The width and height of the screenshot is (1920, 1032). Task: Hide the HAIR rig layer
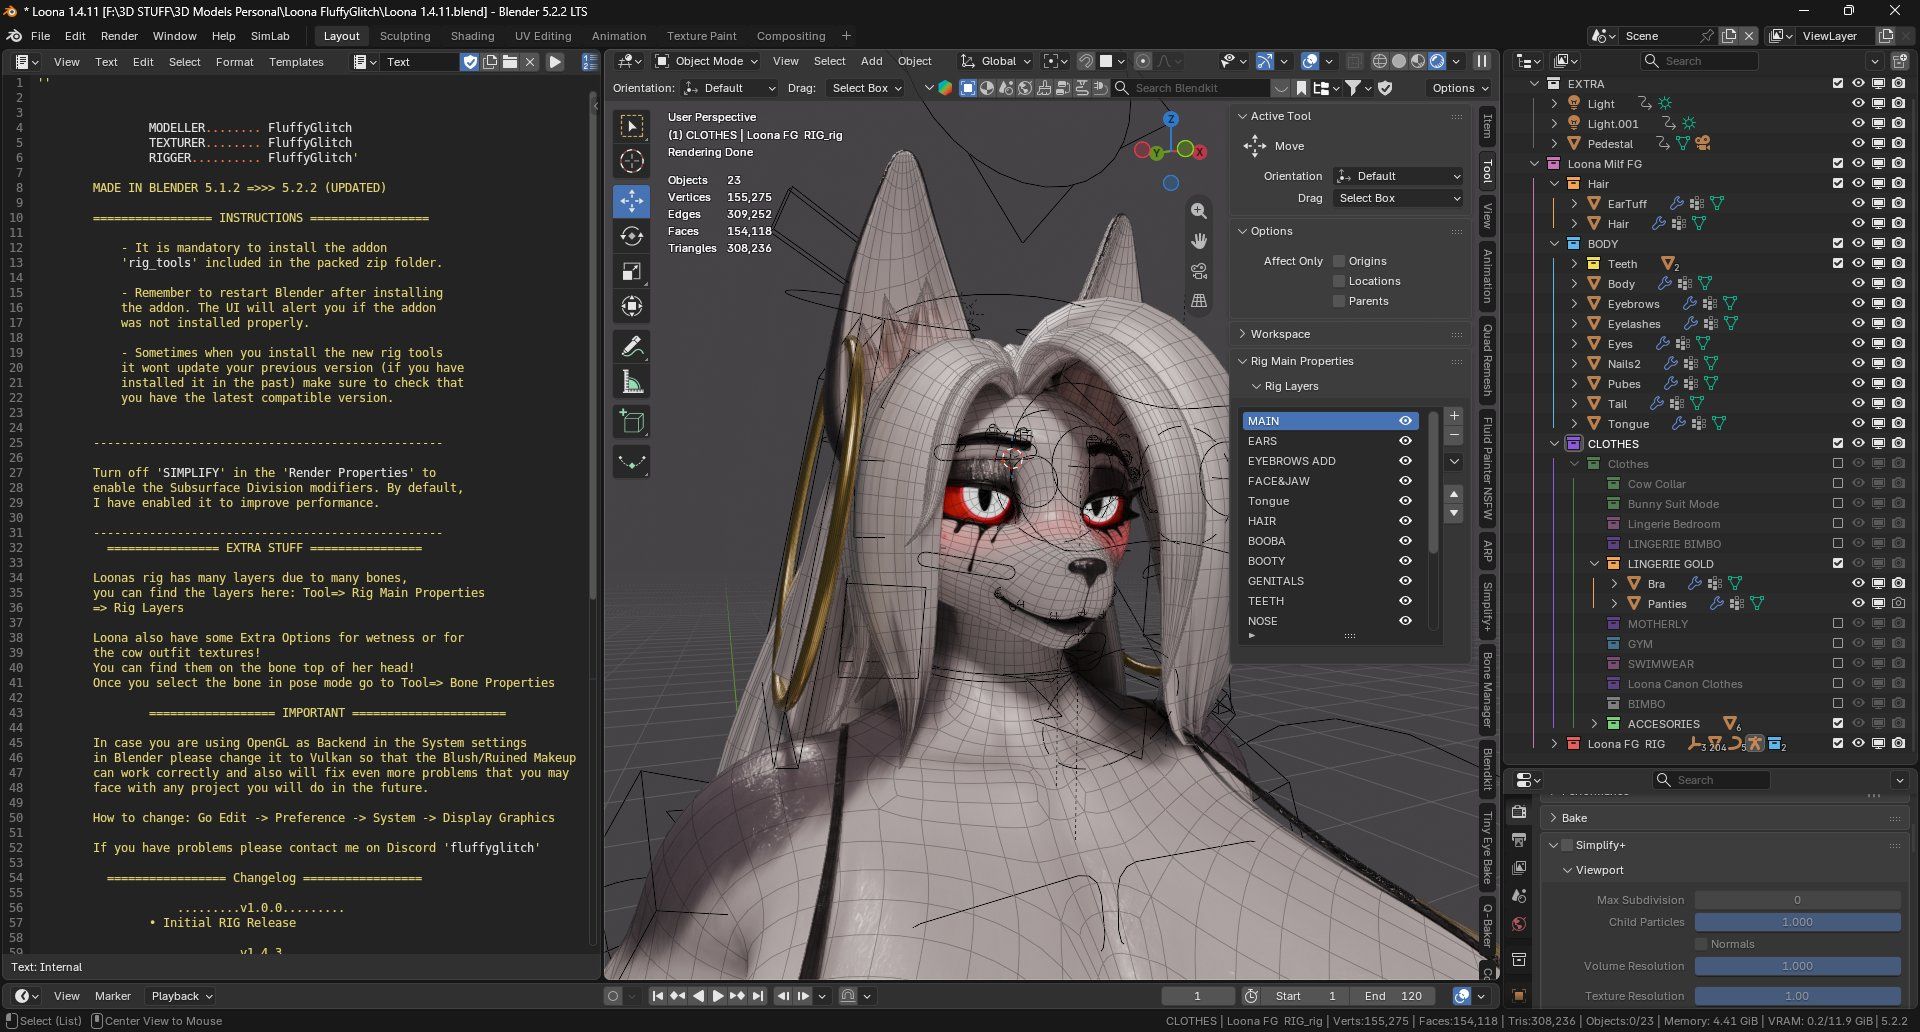click(x=1405, y=521)
